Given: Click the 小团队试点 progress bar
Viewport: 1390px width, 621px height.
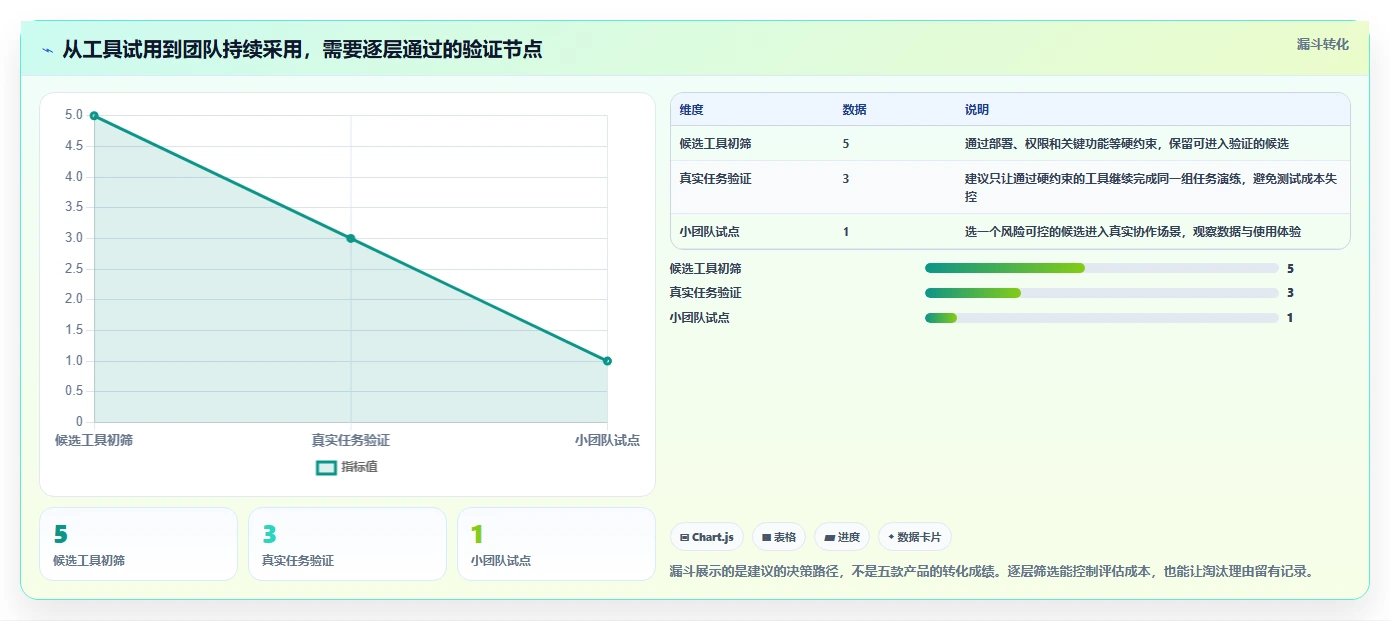Looking at the screenshot, I should tap(1102, 318).
